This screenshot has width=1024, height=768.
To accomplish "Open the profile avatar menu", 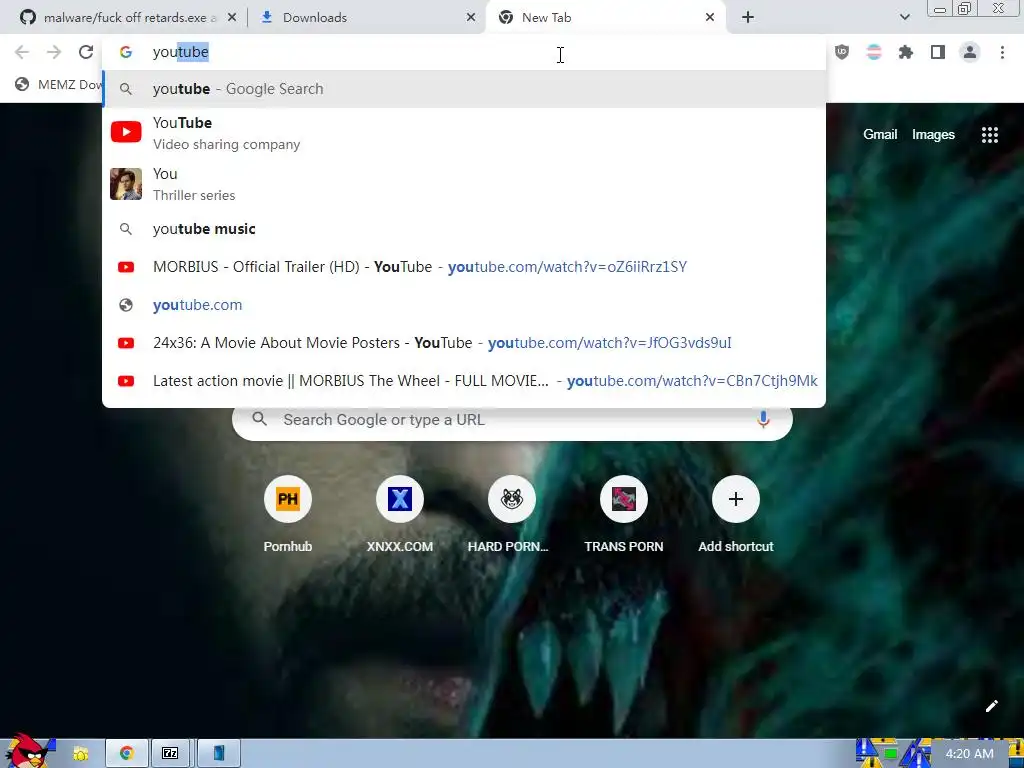I will coord(970,52).
